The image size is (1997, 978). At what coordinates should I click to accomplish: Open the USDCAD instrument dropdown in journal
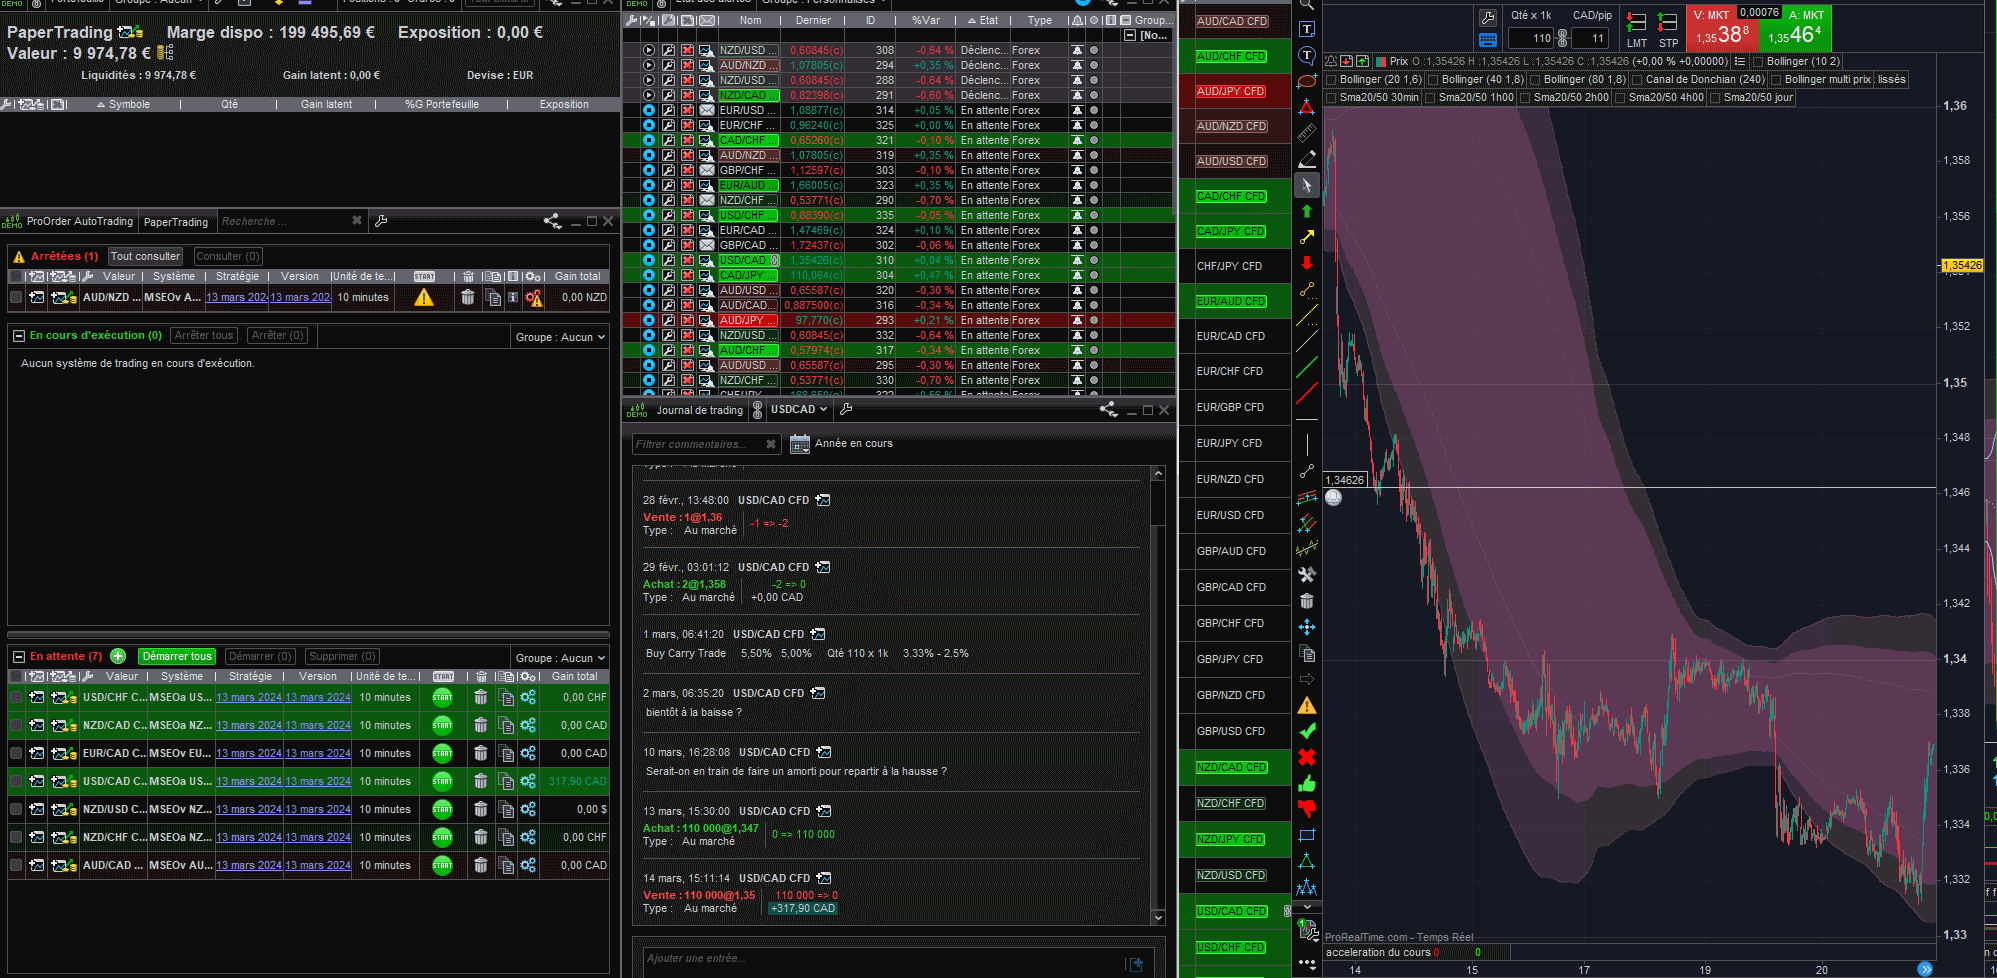click(x=799, y=409)
